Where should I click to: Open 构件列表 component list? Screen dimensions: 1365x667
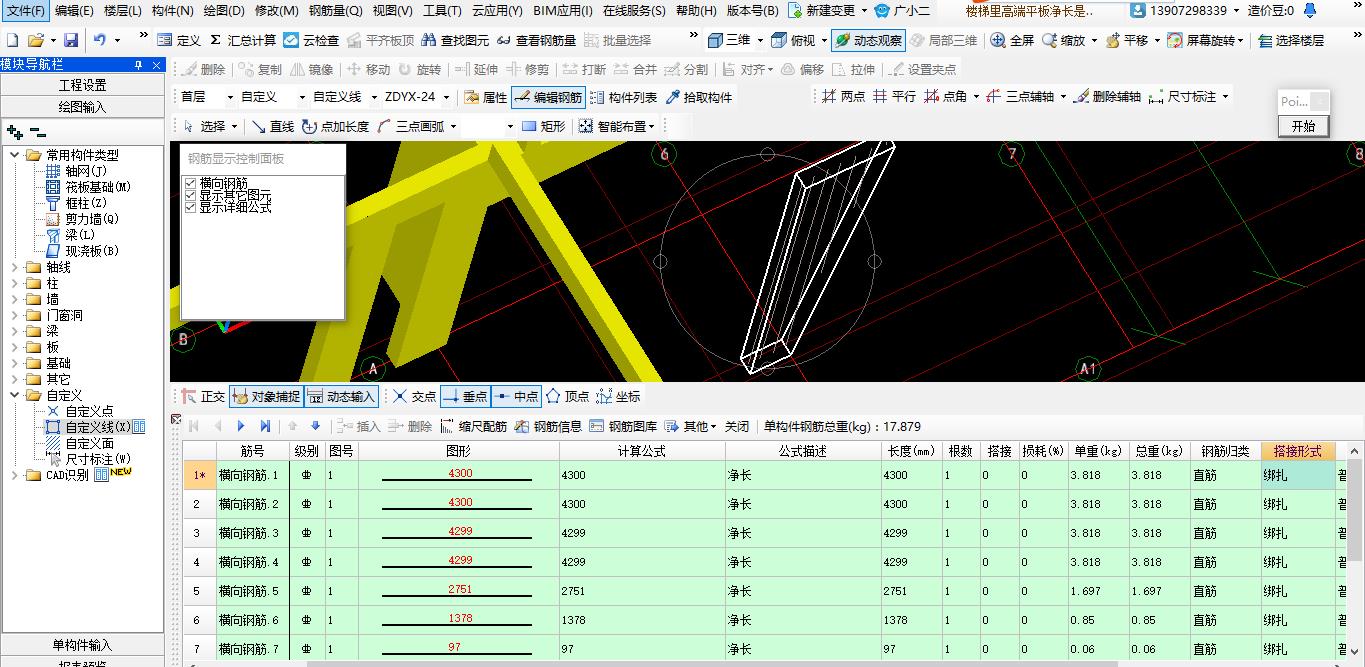click(623, 97)
